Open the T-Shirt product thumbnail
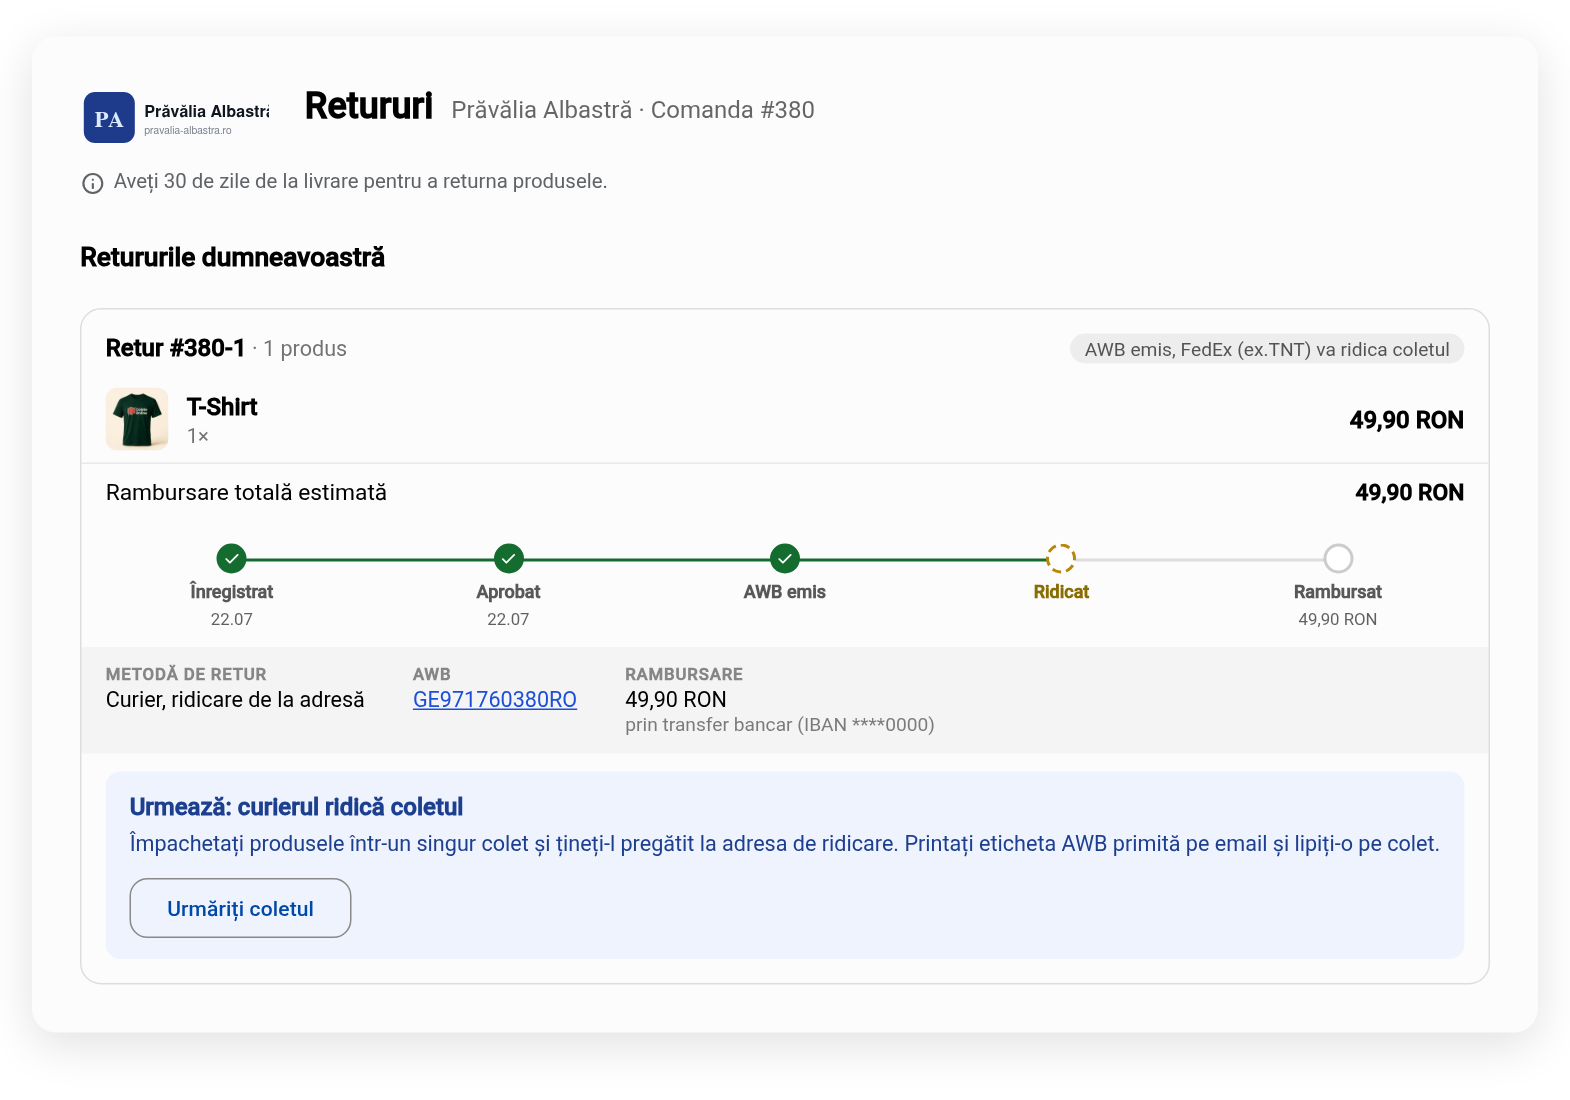The width and height of the screenshot is (1570, 1100). click(137, 419)
